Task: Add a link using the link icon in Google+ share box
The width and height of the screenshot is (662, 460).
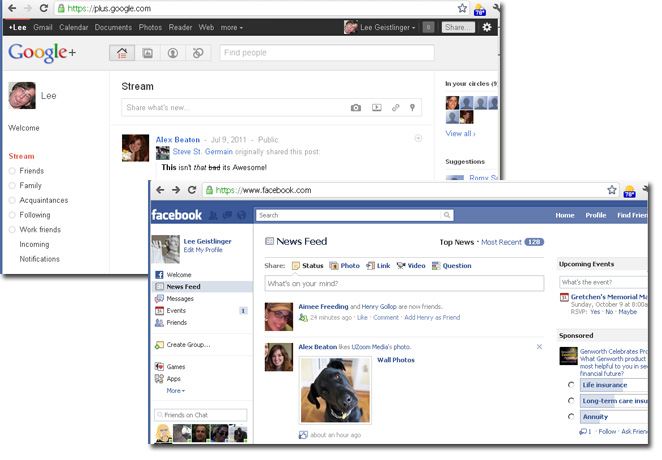Action: 396,108
